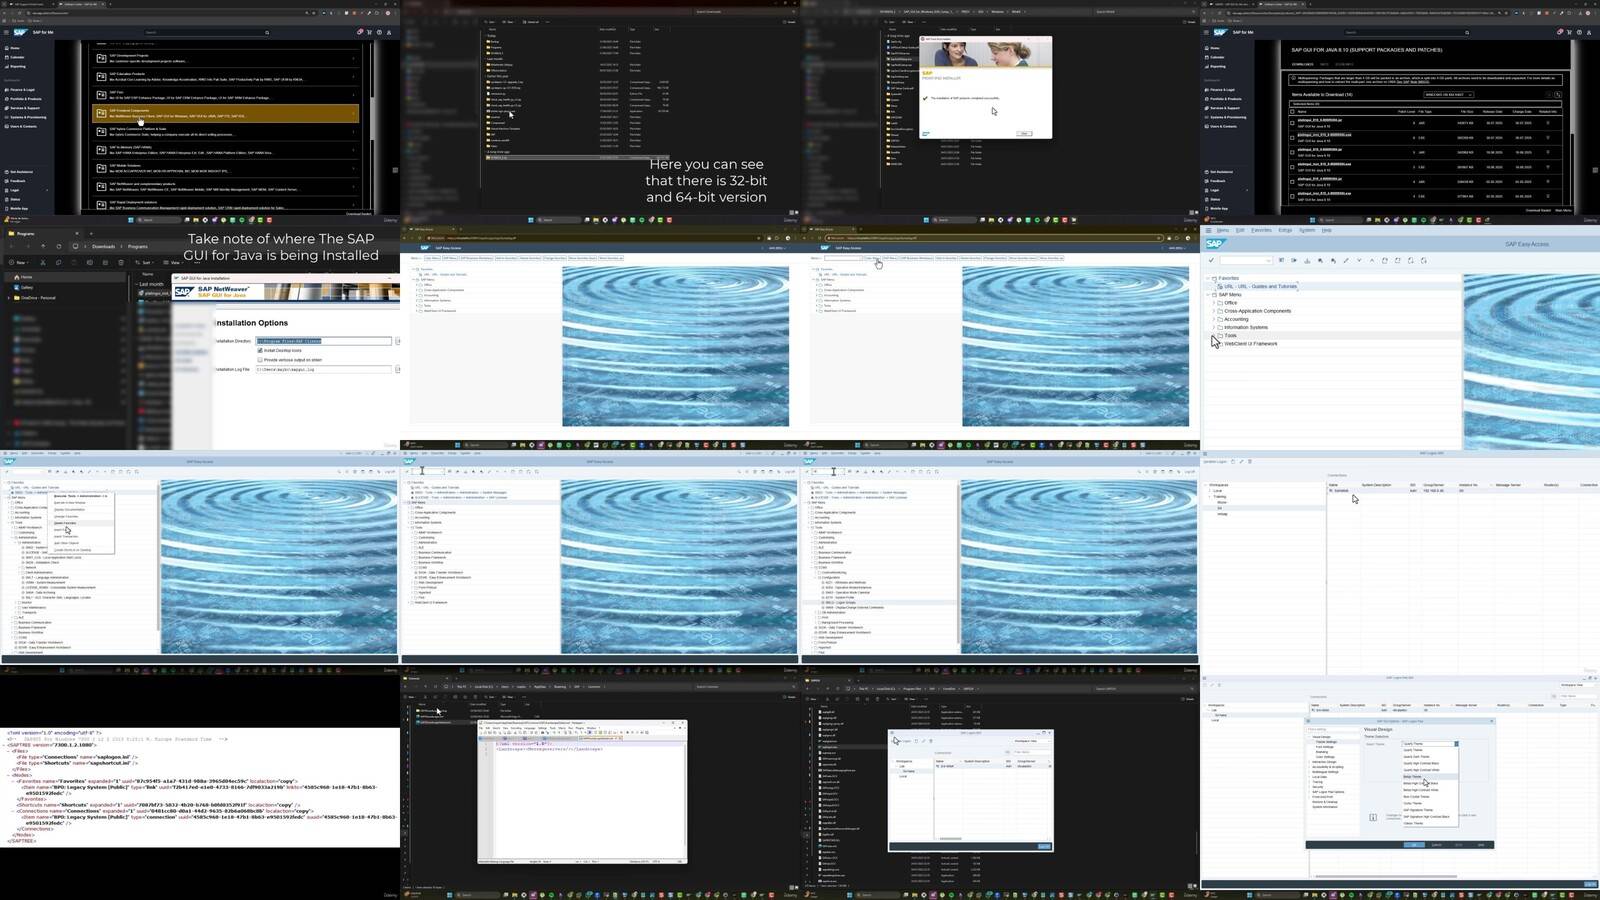The image size is (1600, 900).
Task: Open Windows x64 platform dropdown above download items table
Action: pos(1449,95)
